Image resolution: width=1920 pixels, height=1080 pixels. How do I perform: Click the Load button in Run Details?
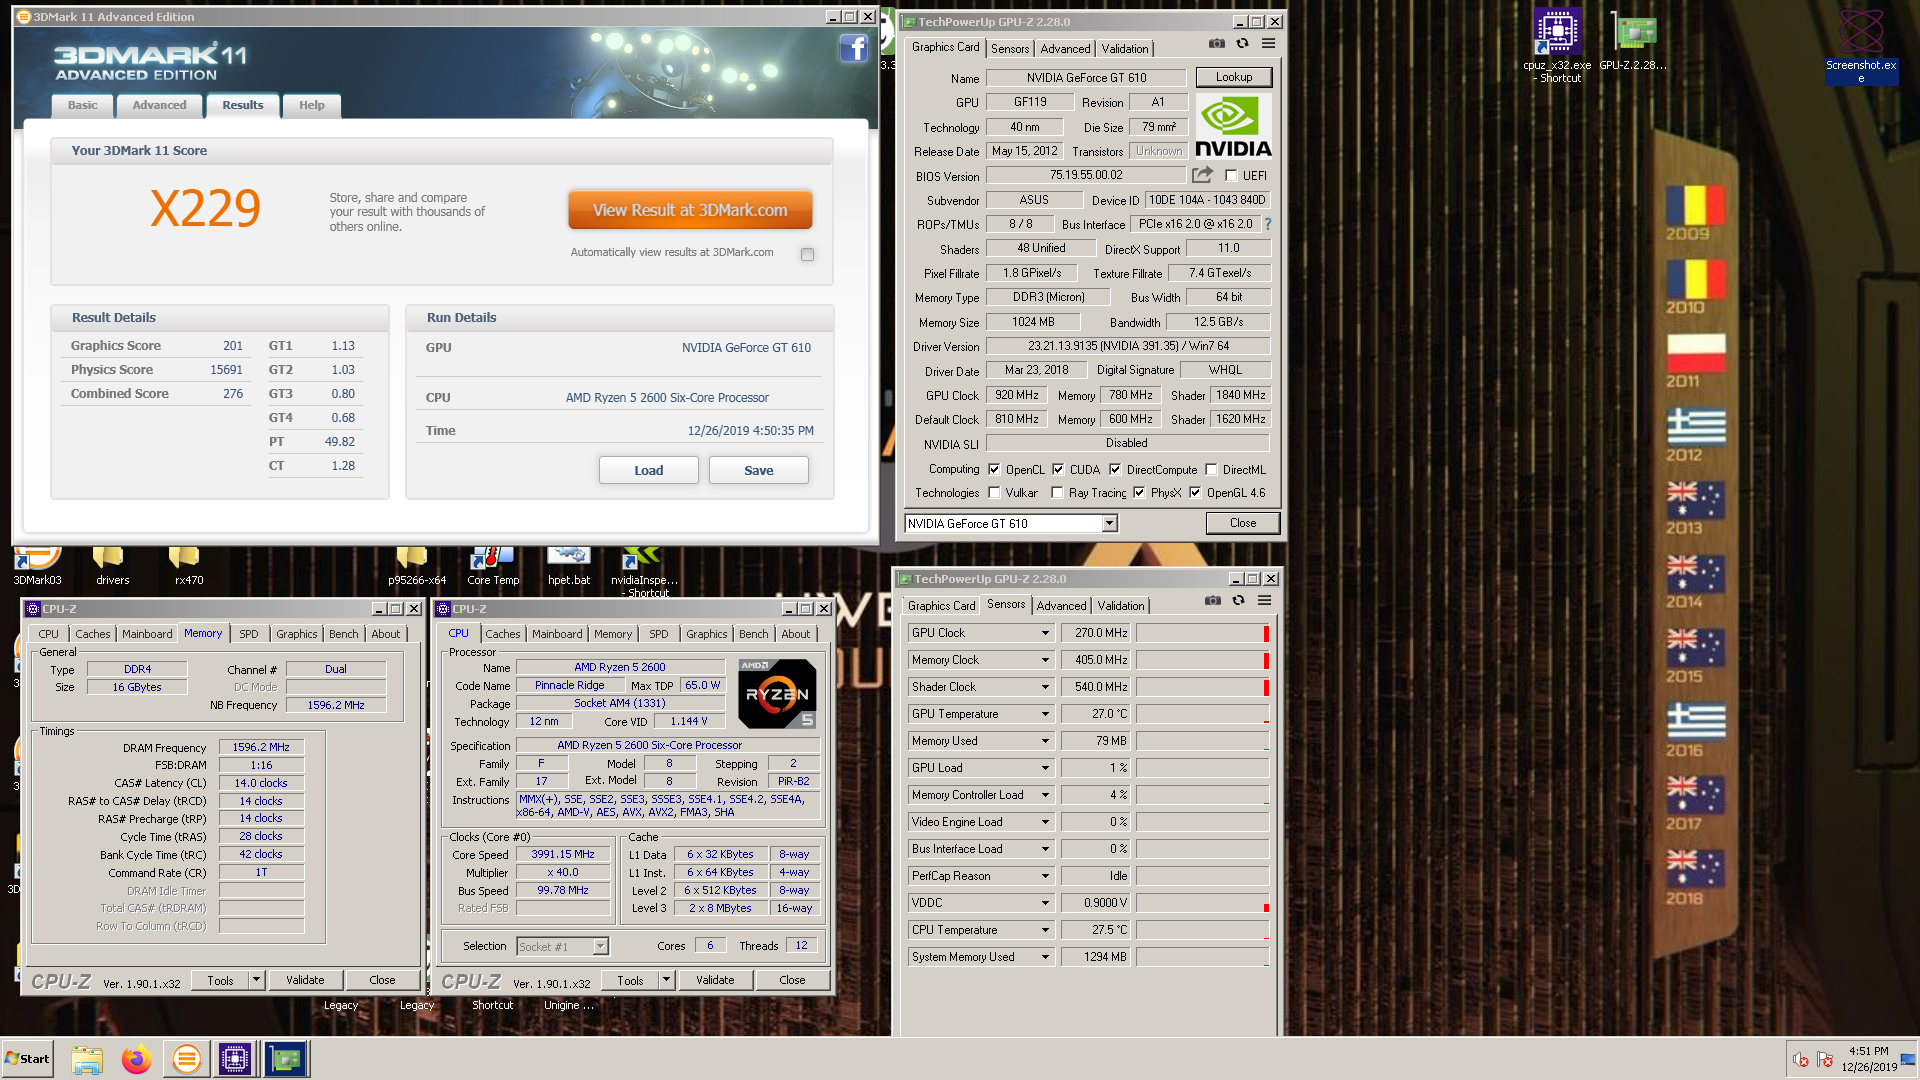[648, 470]
